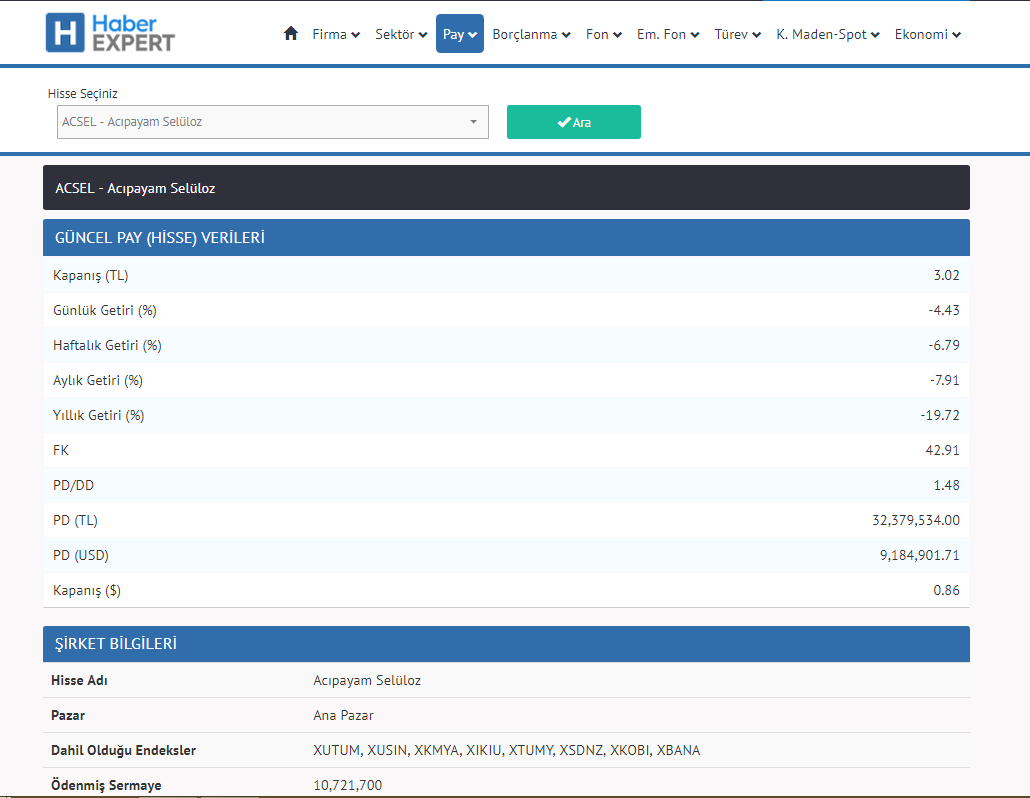Select the Pazar value Ana Pazar
The height and width of the screenshot is (798, 1030).
343,715
